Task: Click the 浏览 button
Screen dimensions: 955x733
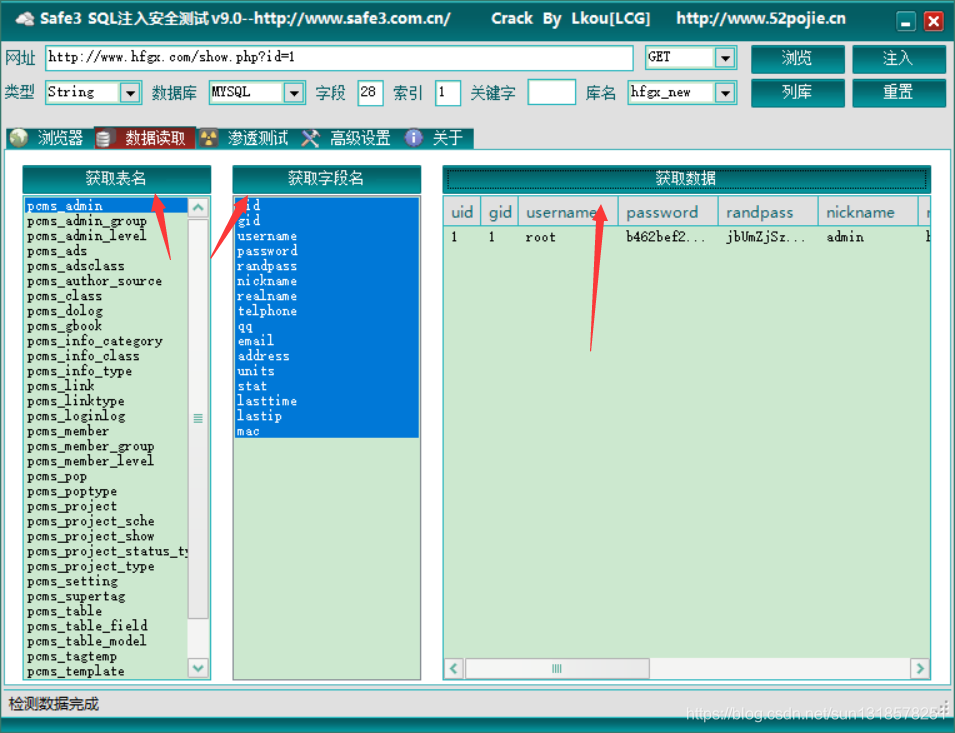Action: pyautogui.click(x=797, y=58)
